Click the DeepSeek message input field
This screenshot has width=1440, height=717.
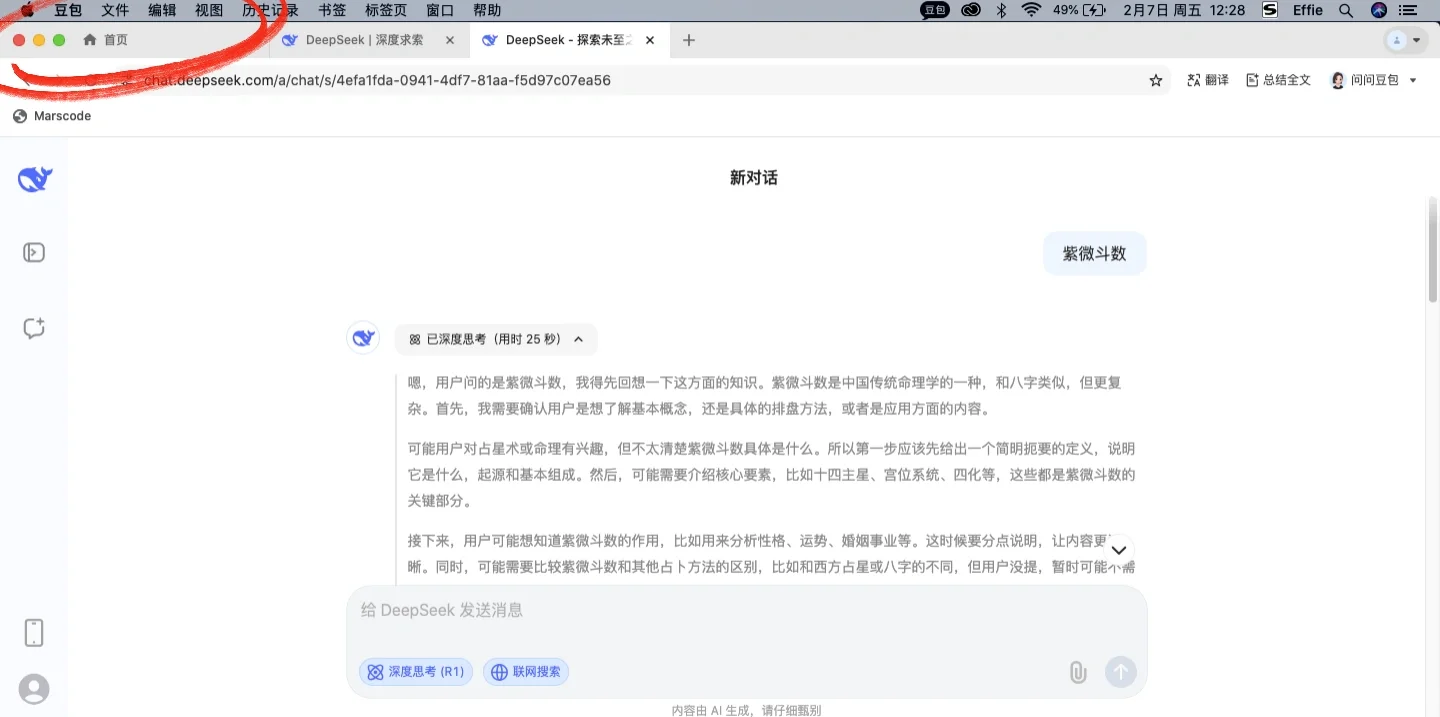700,610
